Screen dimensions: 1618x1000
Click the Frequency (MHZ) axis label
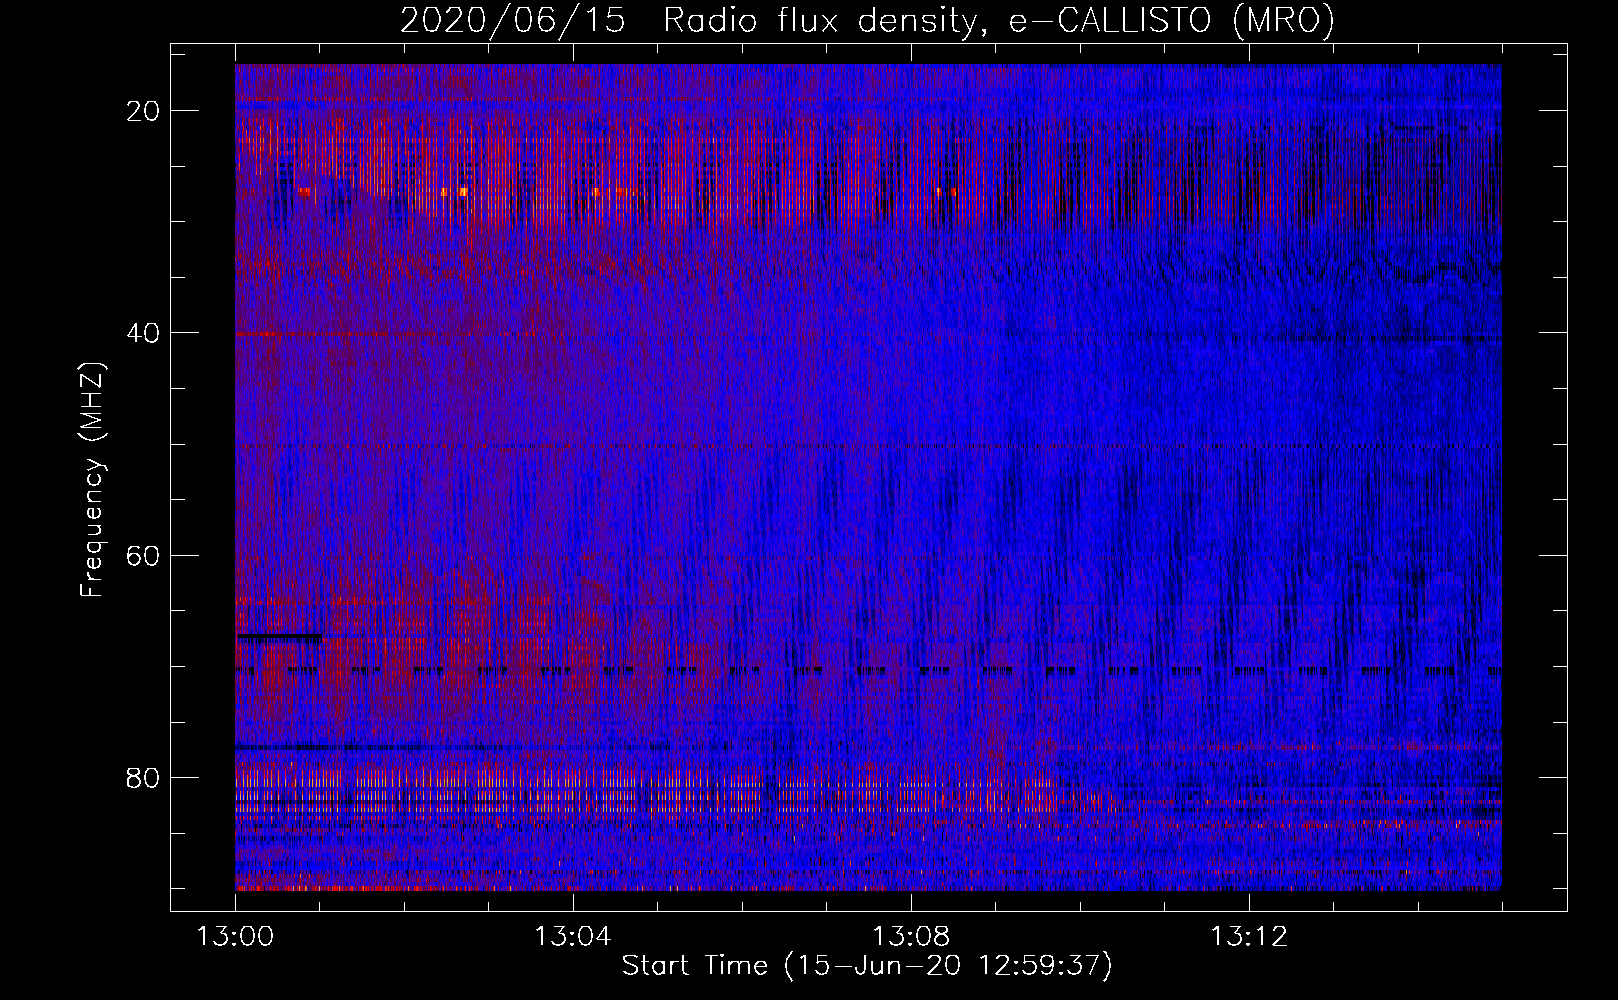pos(92,480)
